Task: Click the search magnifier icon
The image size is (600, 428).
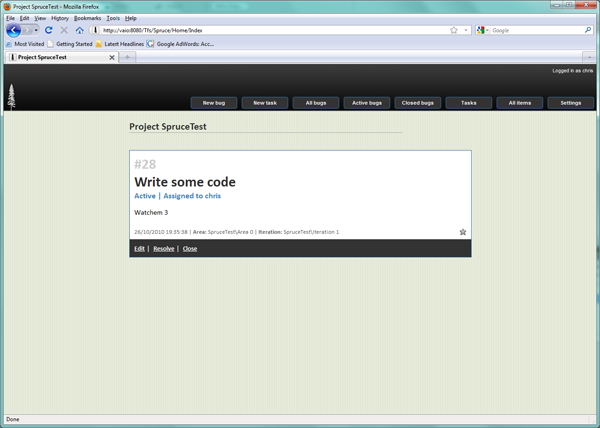Action: click(588, 30)
